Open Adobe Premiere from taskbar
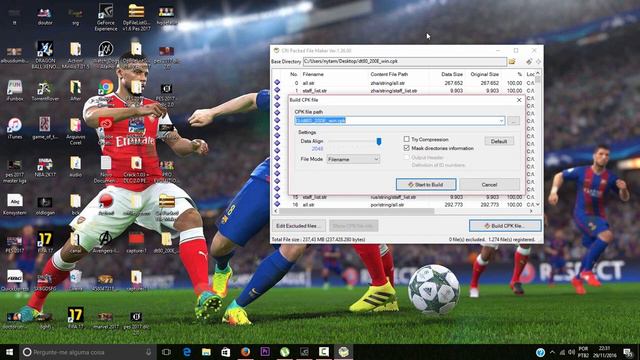This screenshot has height=360, width=640. (265, 352)
